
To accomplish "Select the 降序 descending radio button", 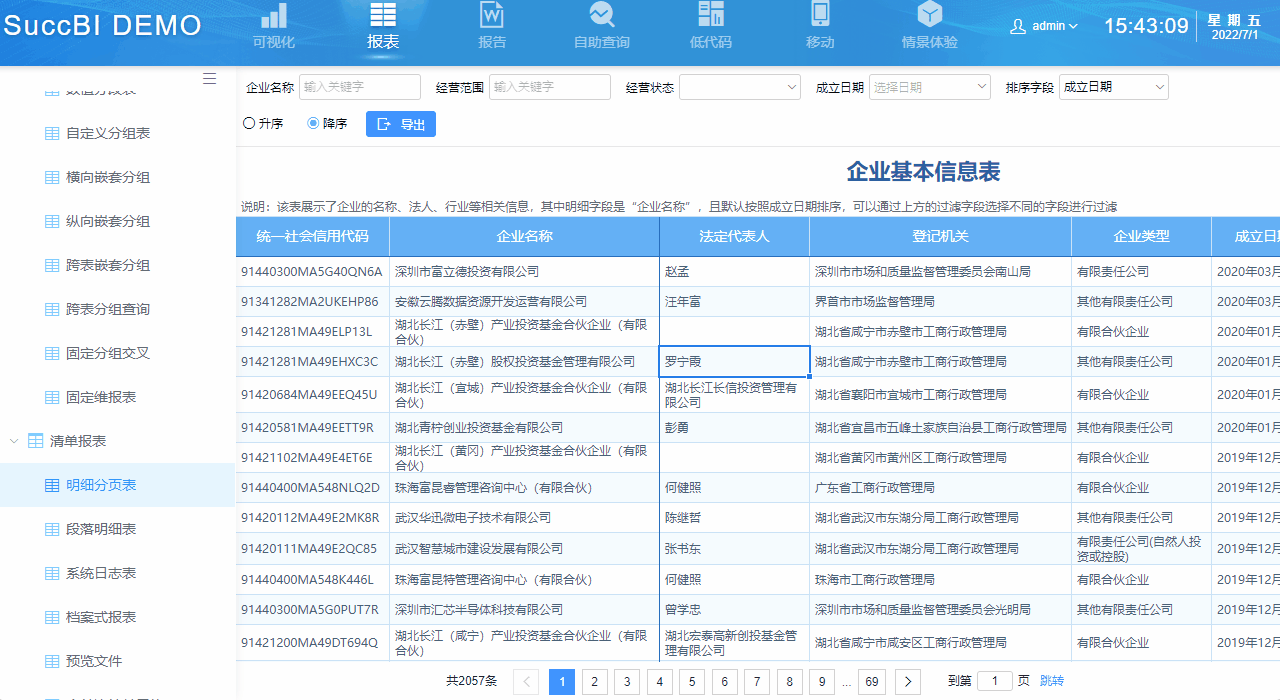I will point(313,124).
